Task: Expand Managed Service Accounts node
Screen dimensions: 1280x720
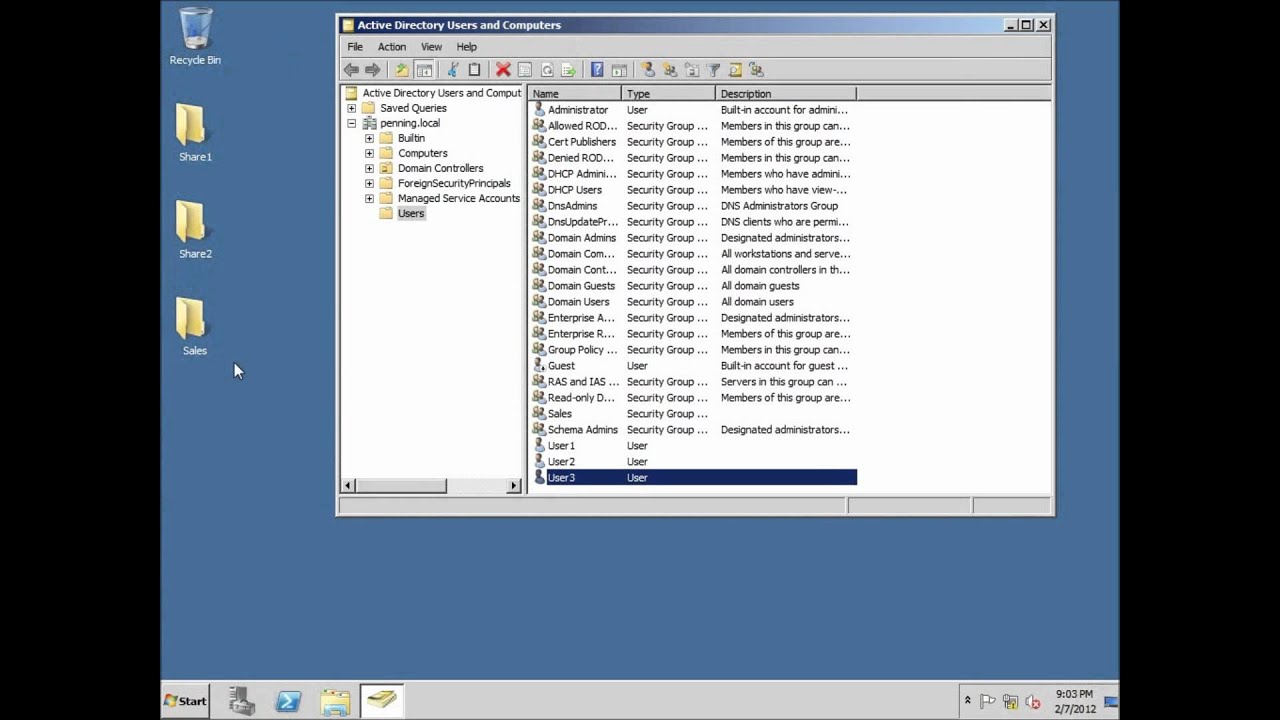Action: tap(369, 198)
